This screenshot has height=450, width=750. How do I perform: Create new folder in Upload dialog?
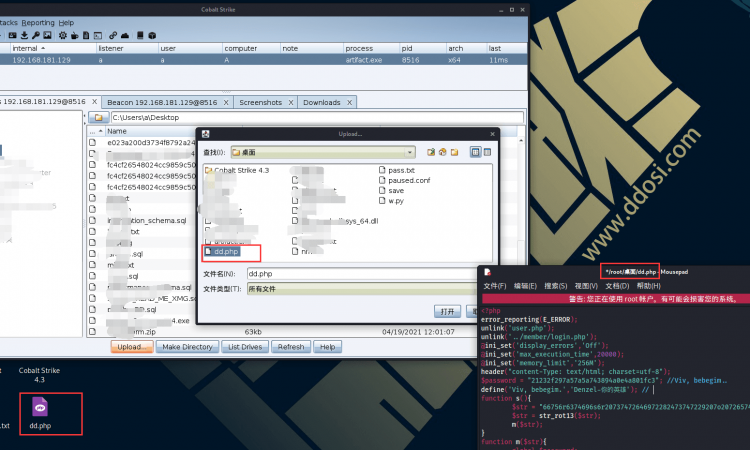pyautogui.click(x=454, y=152)
